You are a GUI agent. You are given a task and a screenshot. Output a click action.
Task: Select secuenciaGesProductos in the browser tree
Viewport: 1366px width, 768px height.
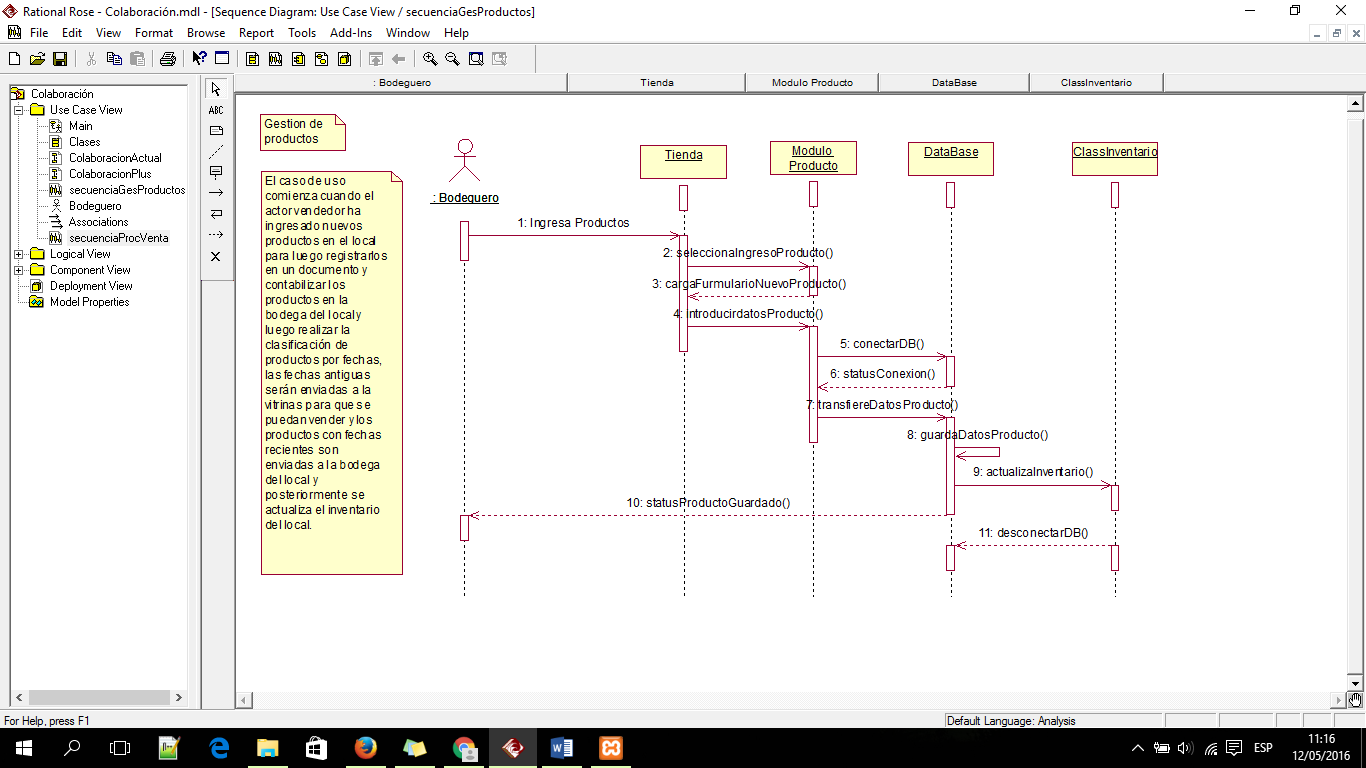pos(127,190)
